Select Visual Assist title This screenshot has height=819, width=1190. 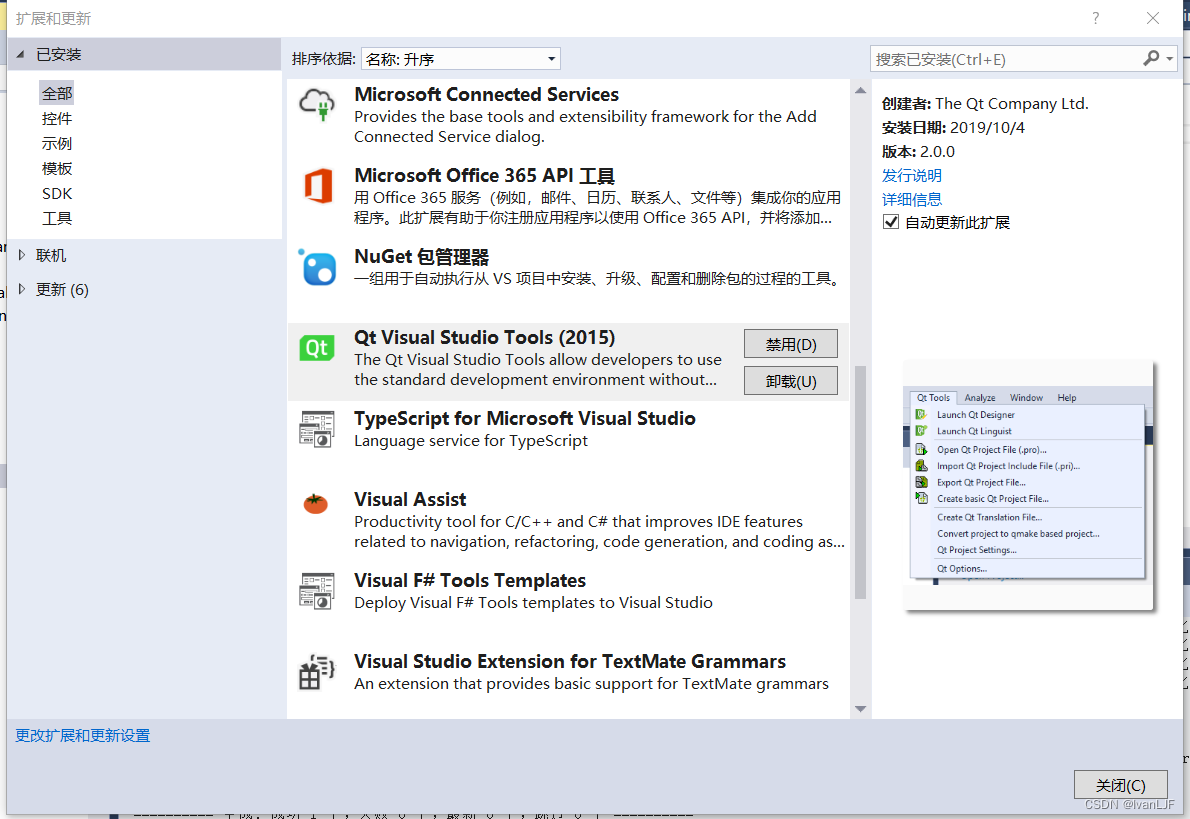pos(410,499)
